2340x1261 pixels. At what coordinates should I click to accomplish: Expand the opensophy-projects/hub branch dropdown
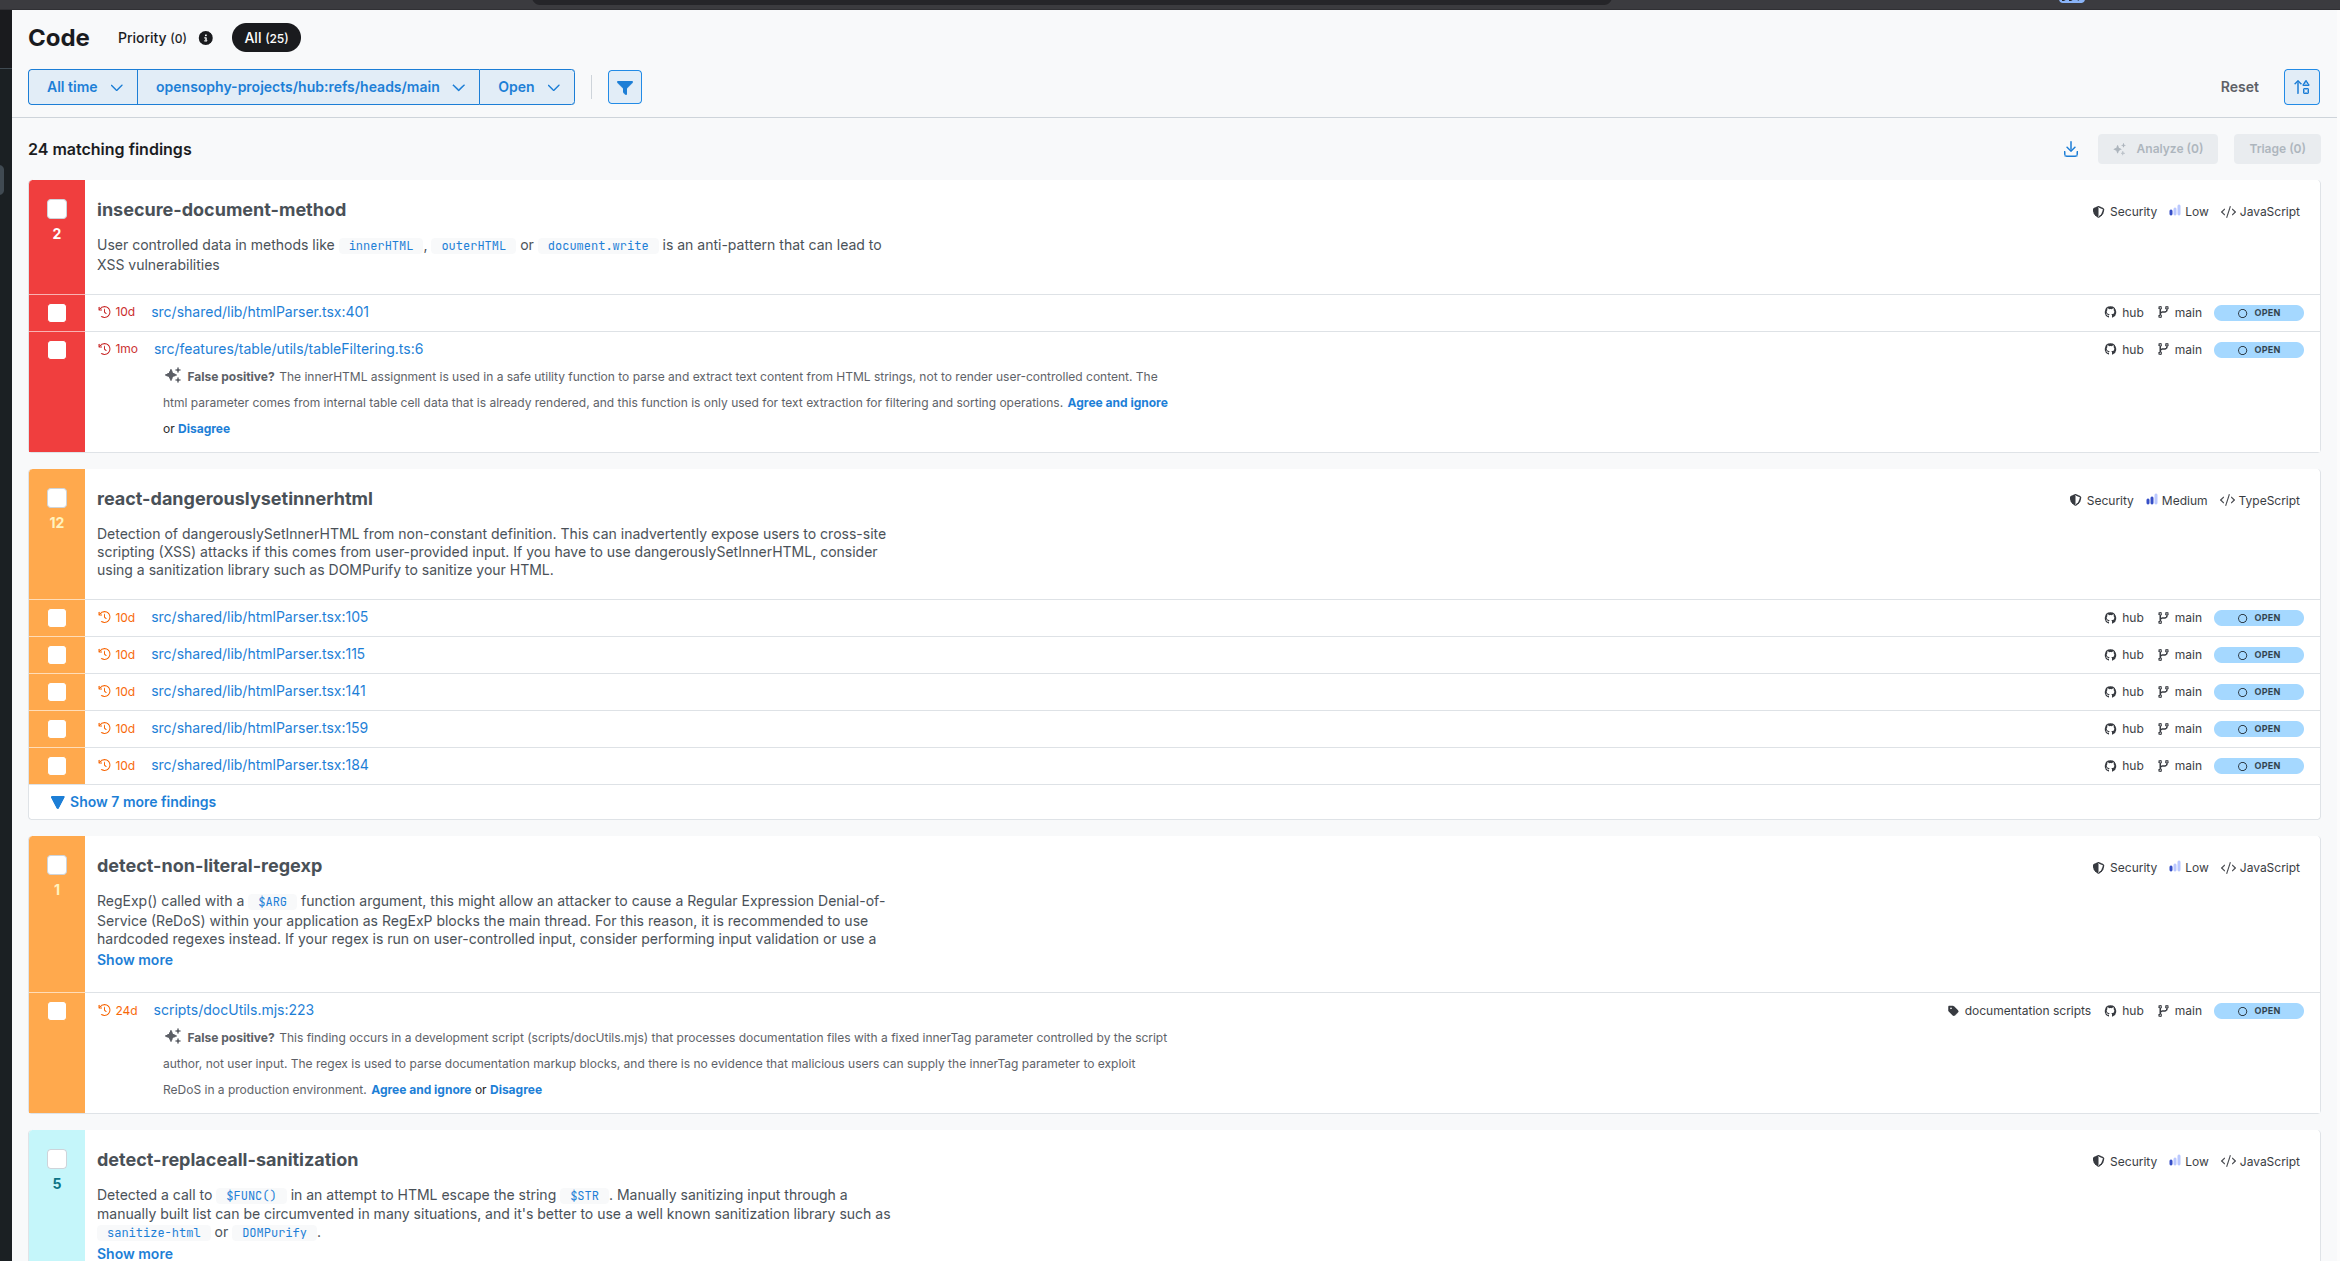[x=308, y=87]
